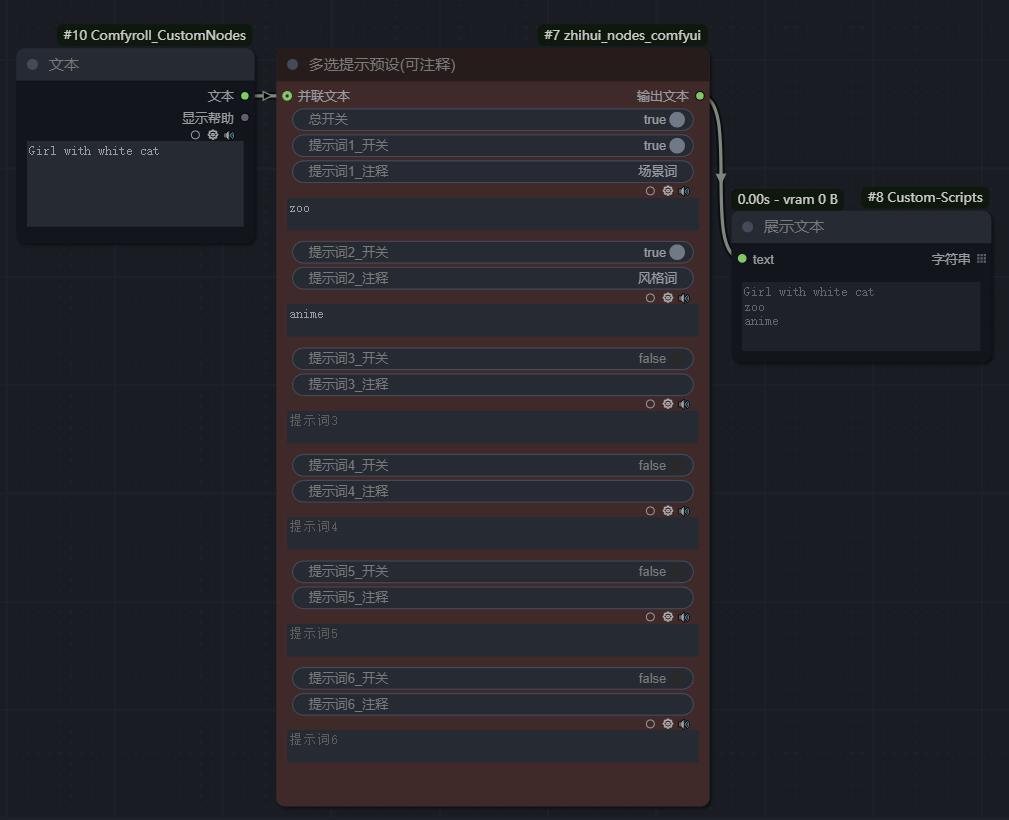
Task: Click the empty 提示词5_注释 field
Action: pyautogui.click(x=493, y=597)
